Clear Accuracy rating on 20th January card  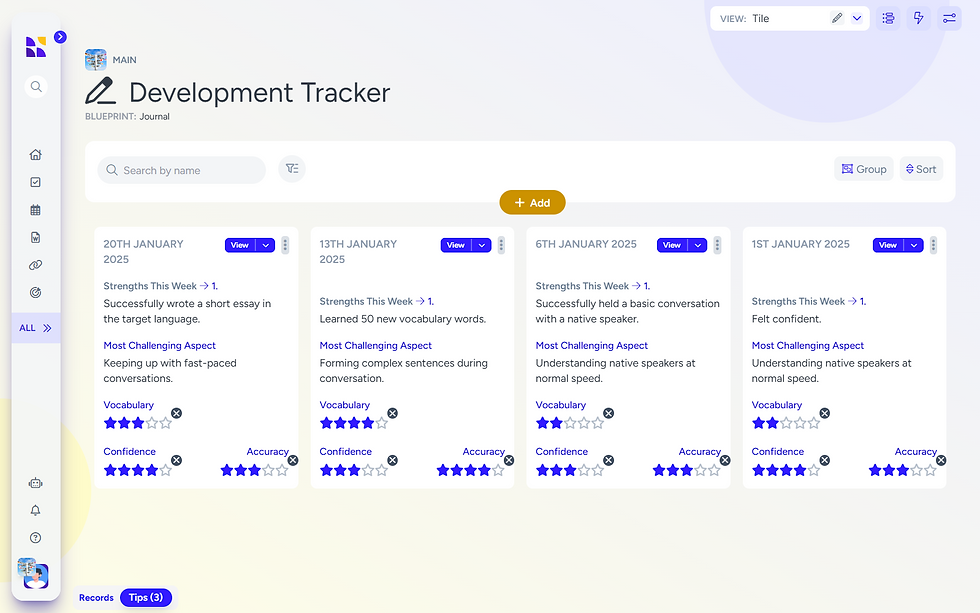(292, 460)
